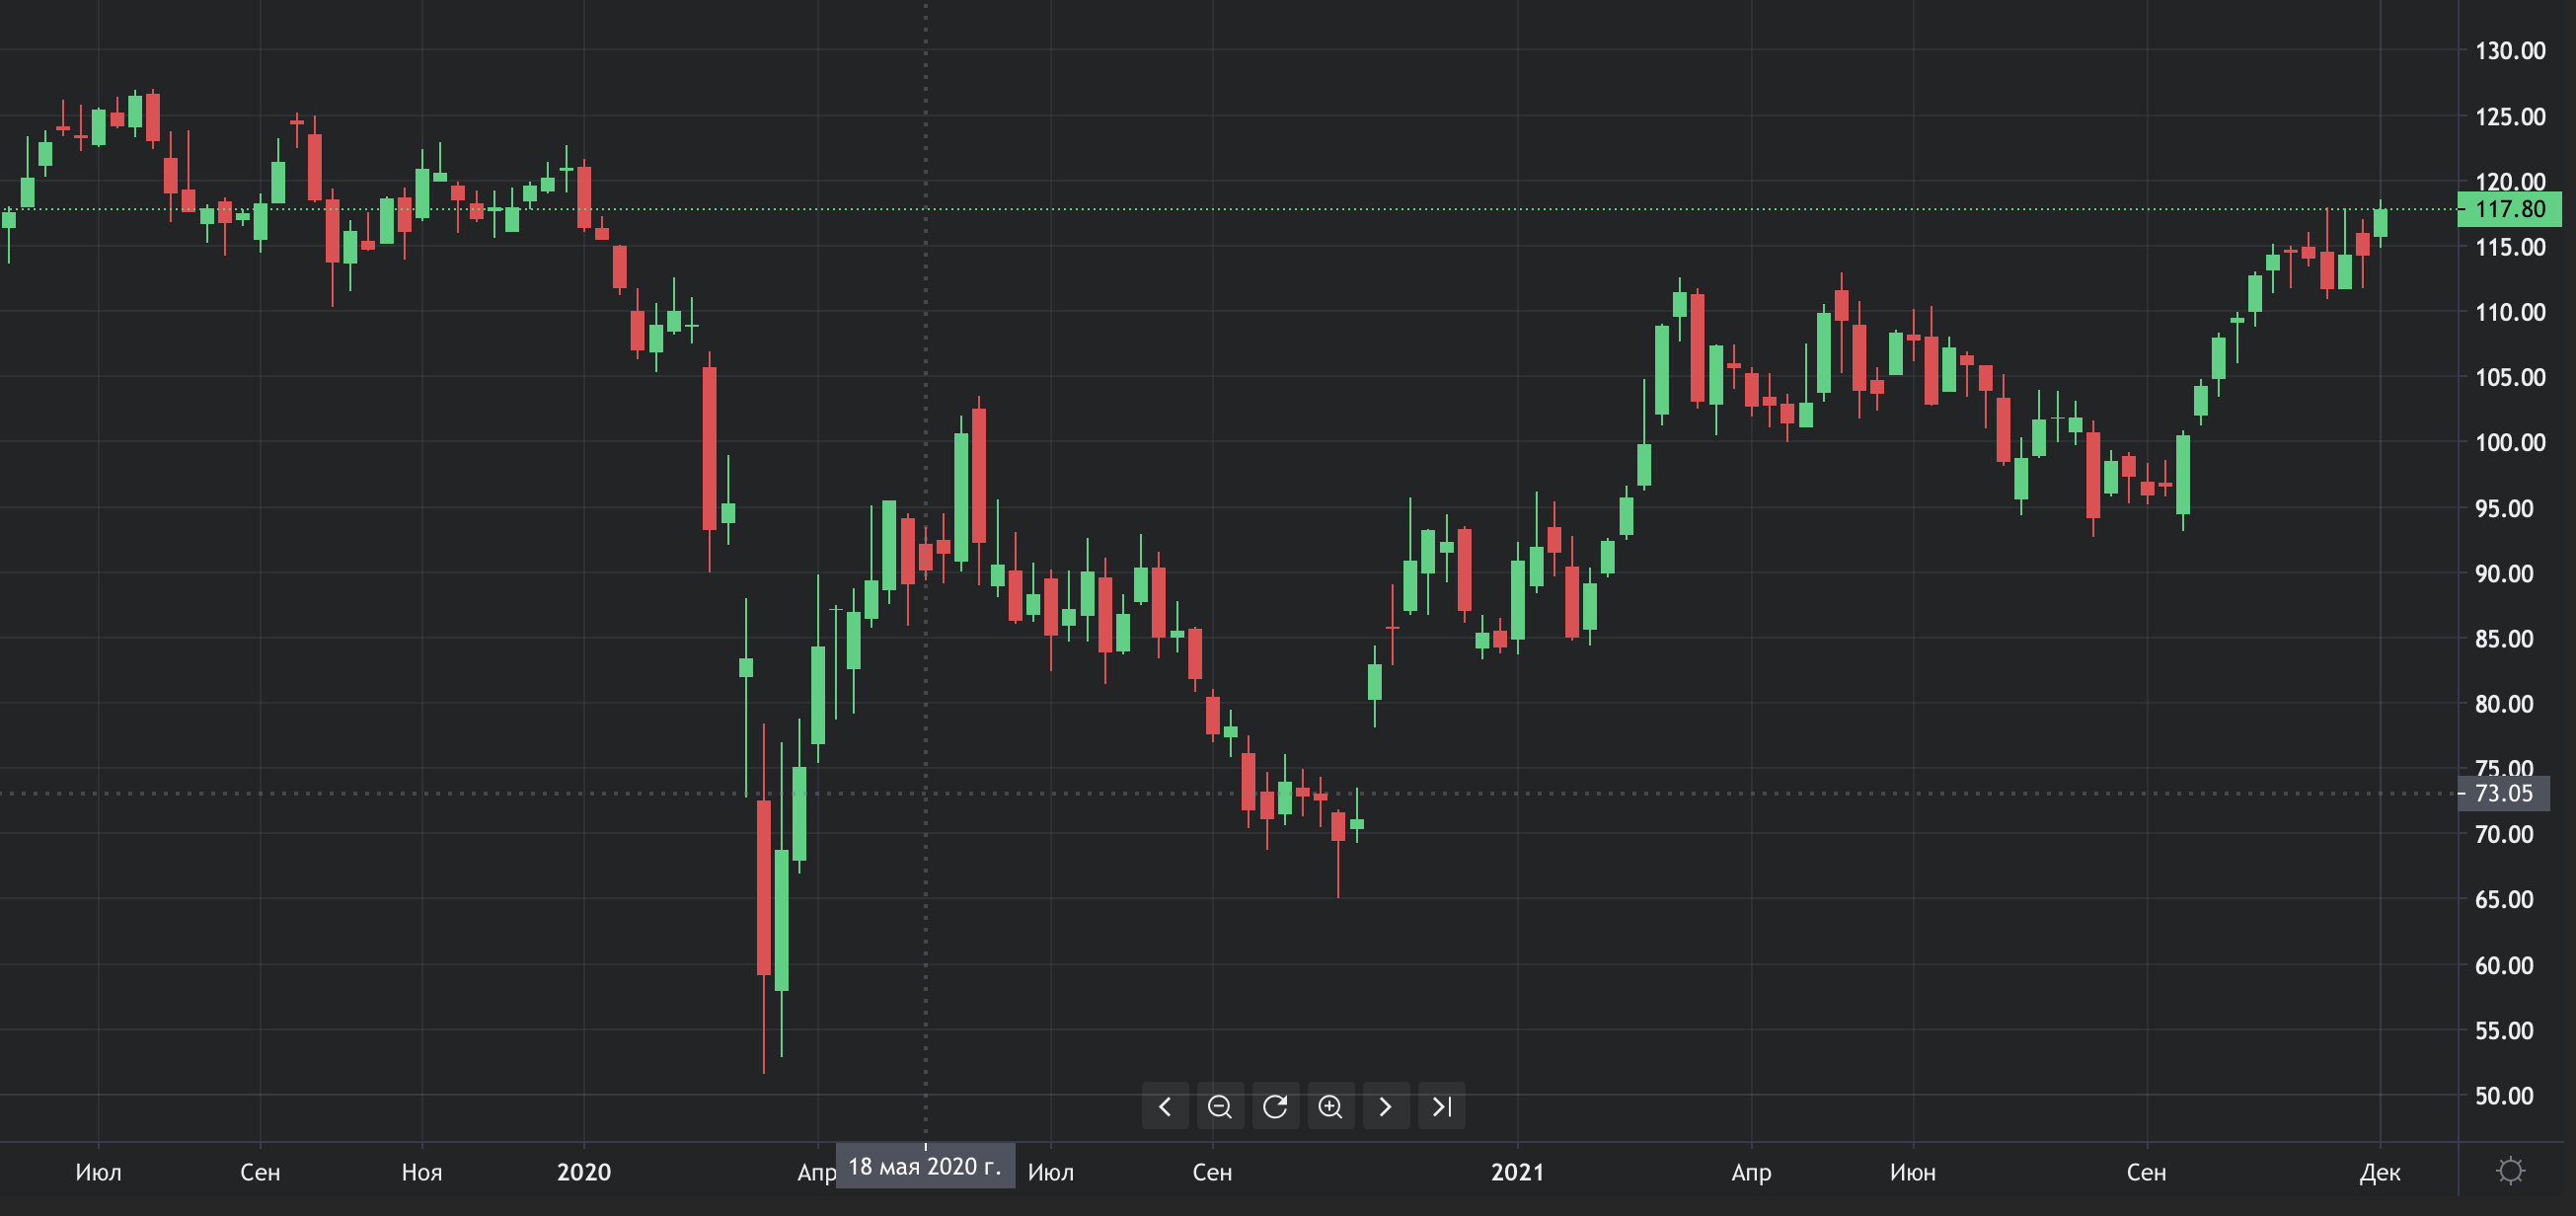Open chart settings gear icon
The image size is (2576, 1216).
(2510, 1170)
